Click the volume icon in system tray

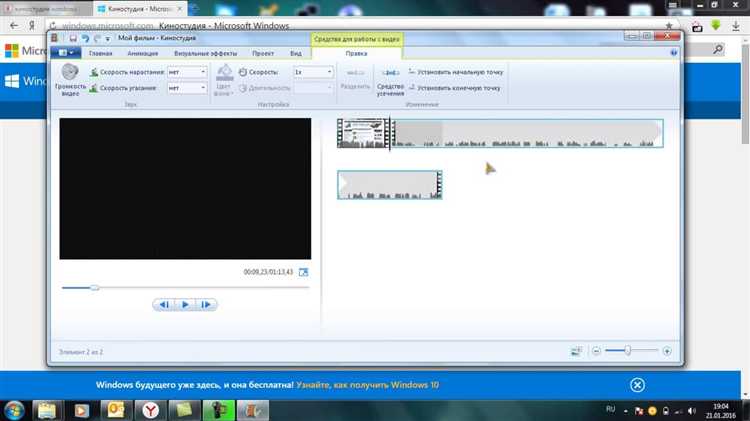[692, 410]
